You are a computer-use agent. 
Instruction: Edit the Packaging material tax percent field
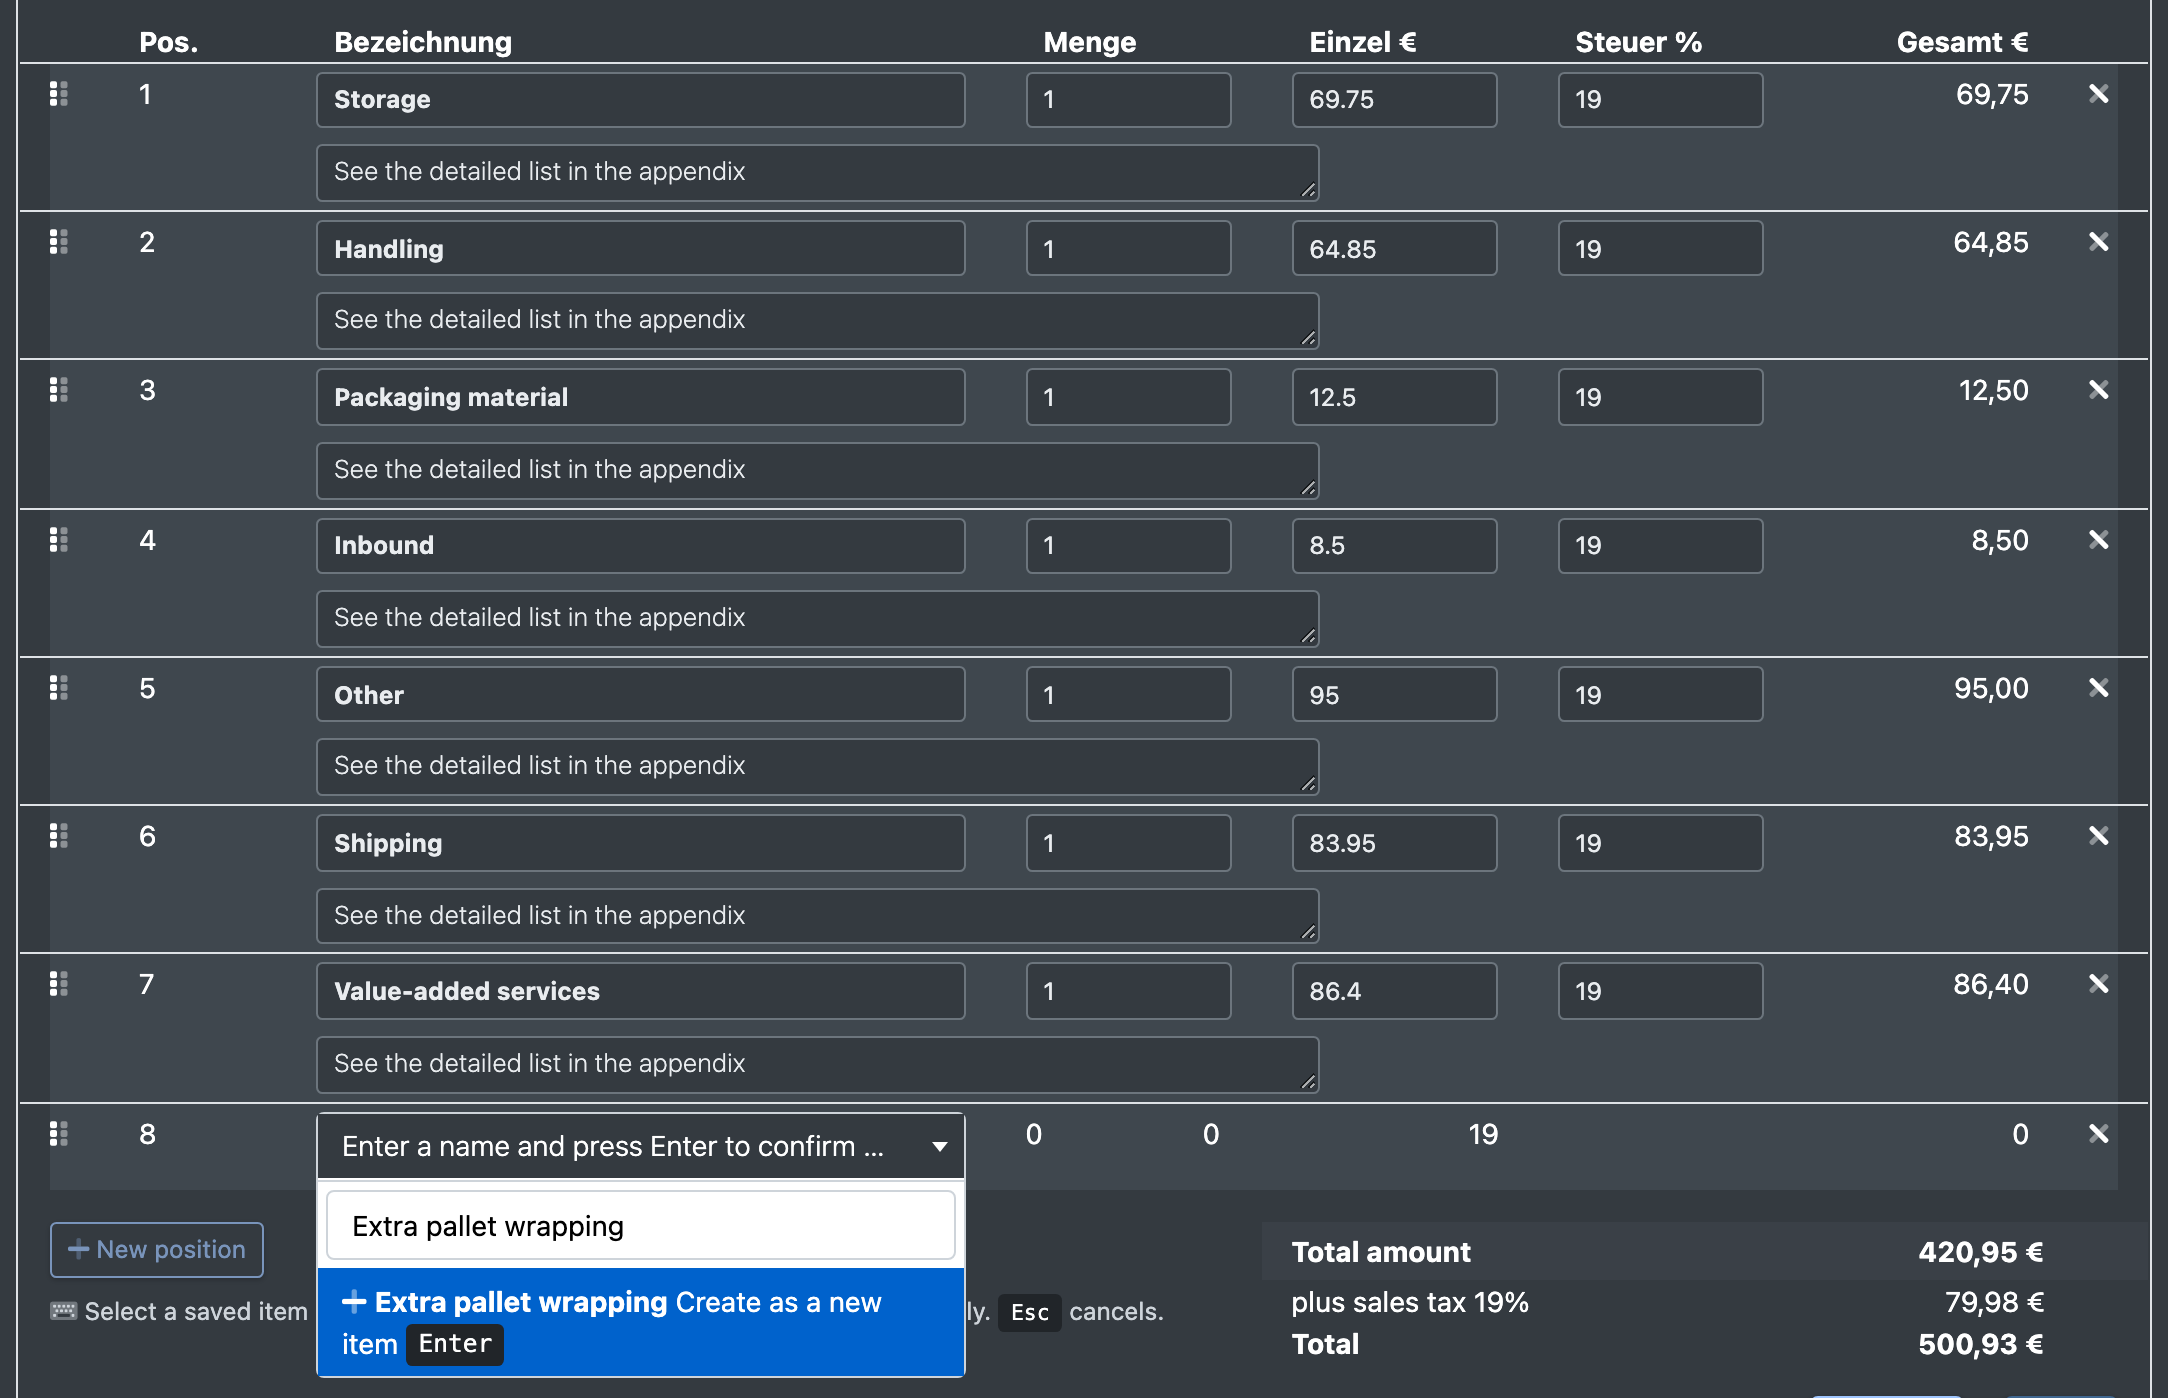coord(1660,397)
